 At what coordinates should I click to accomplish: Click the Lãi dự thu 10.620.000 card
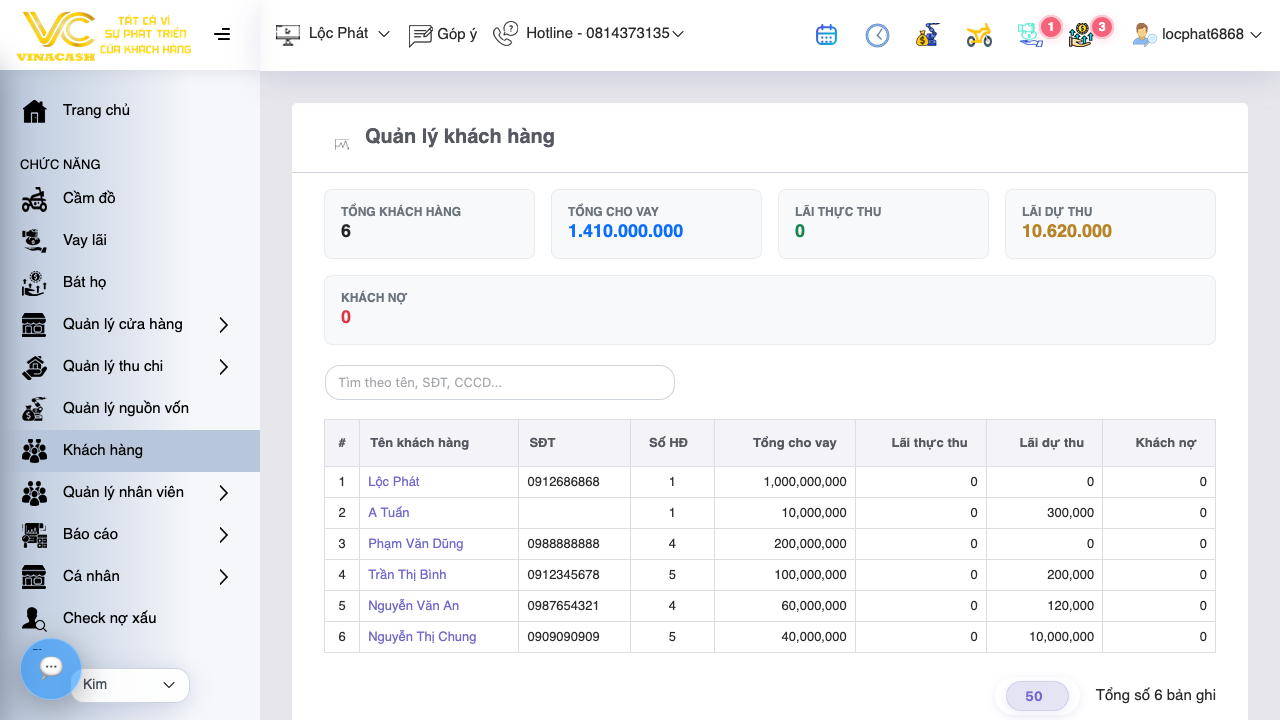[x=1110, y=224]
